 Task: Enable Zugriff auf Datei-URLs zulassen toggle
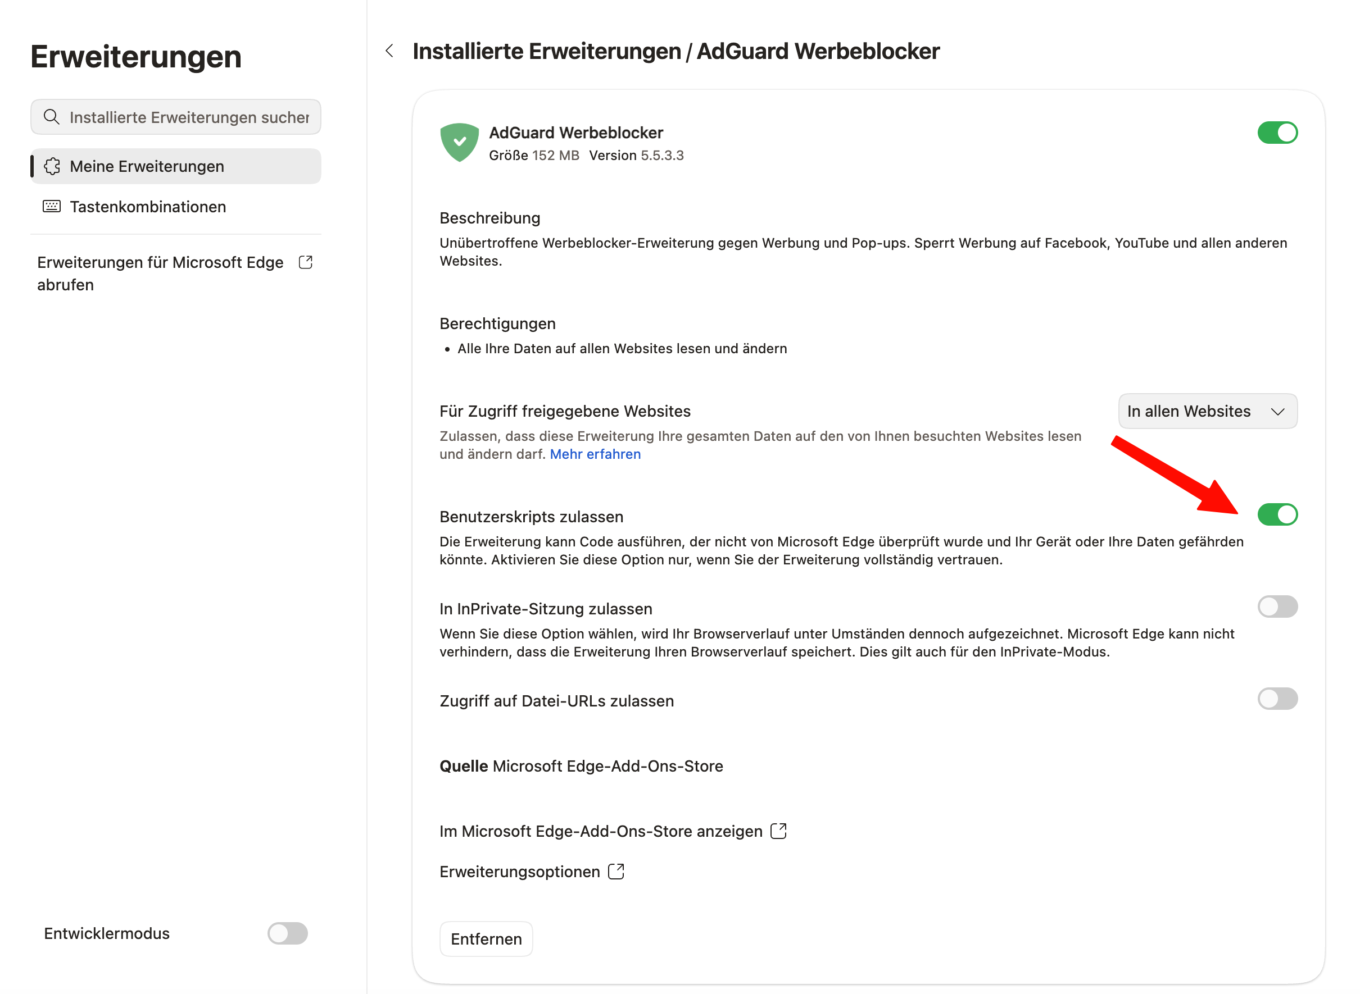click(x=1277, y=698)
